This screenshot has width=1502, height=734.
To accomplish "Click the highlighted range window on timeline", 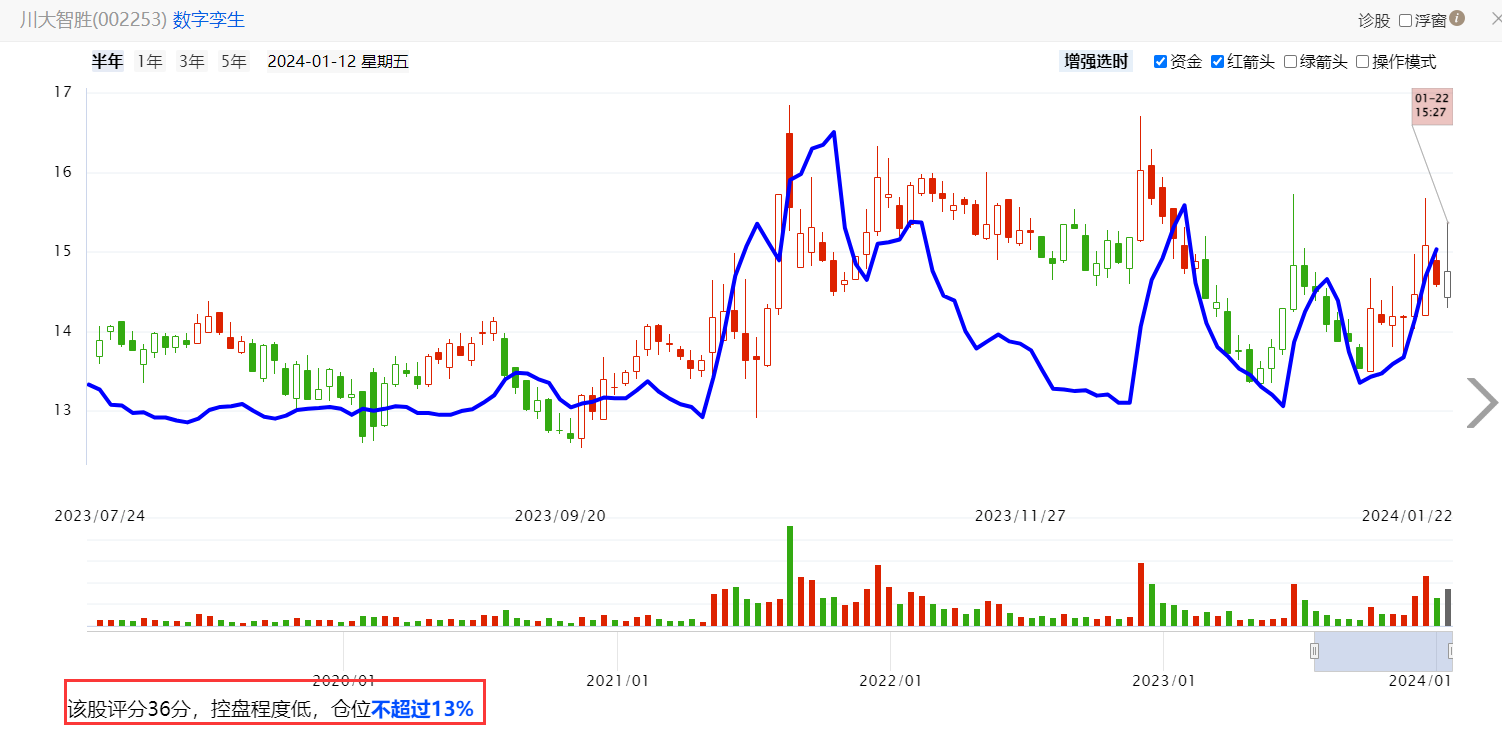I will click(x=1383, y=651).
